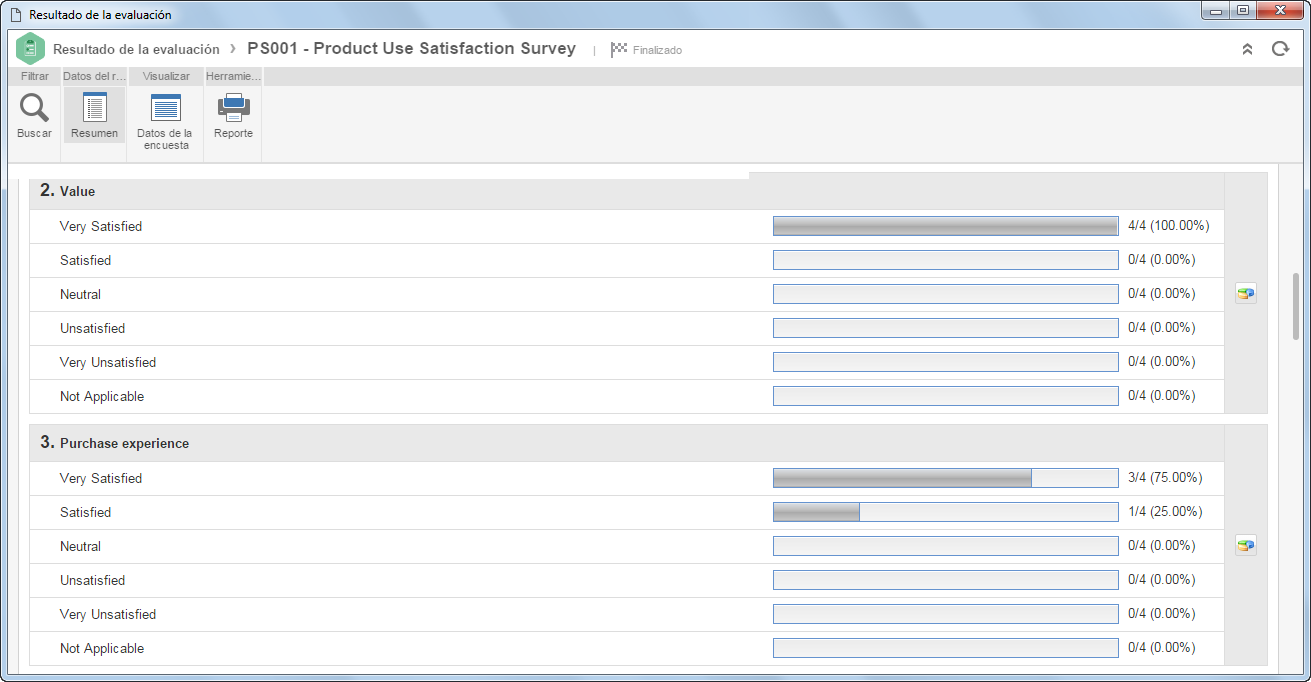Click the Finalizado status flag
The height and width of the screenshot is (682, 1311).
(x=646, y=49)
